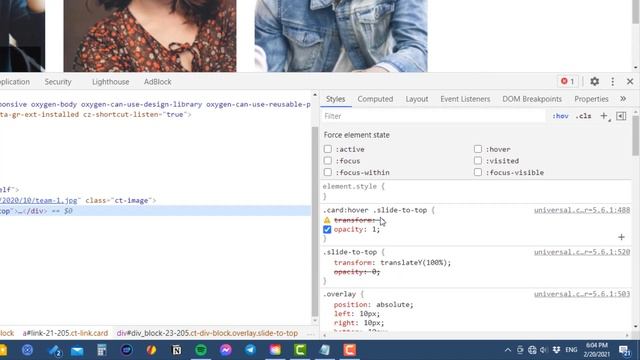Enable the :focus forced state
Viewport: 640px width, 360px height.
click(x=328, y=160)
